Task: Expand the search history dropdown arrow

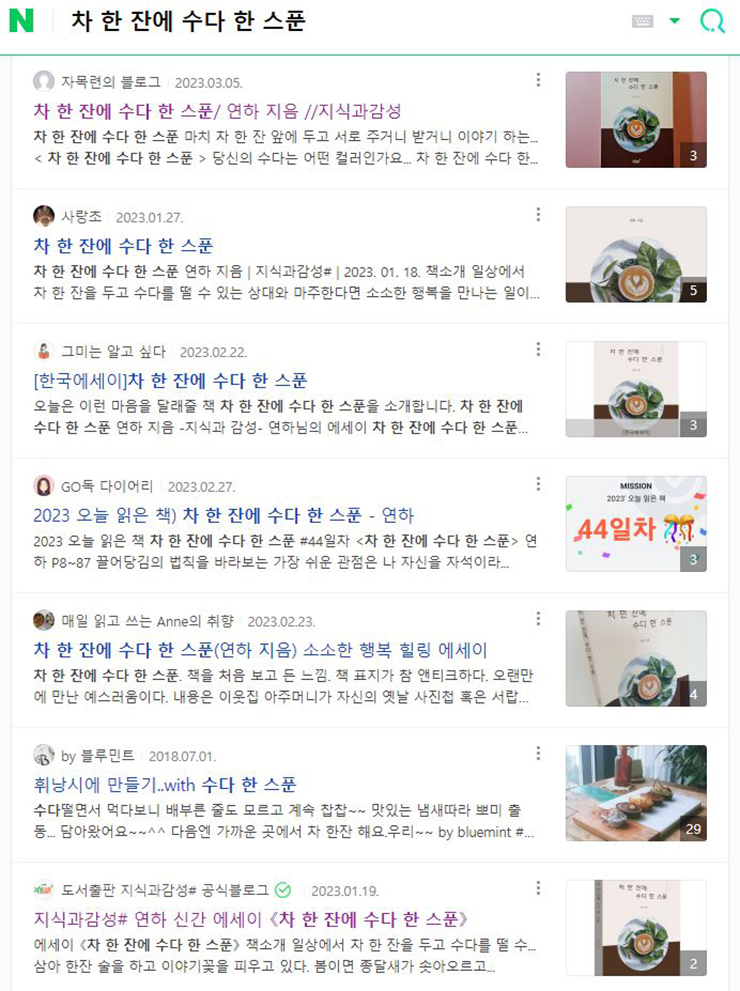Action: tap(674, 21)
